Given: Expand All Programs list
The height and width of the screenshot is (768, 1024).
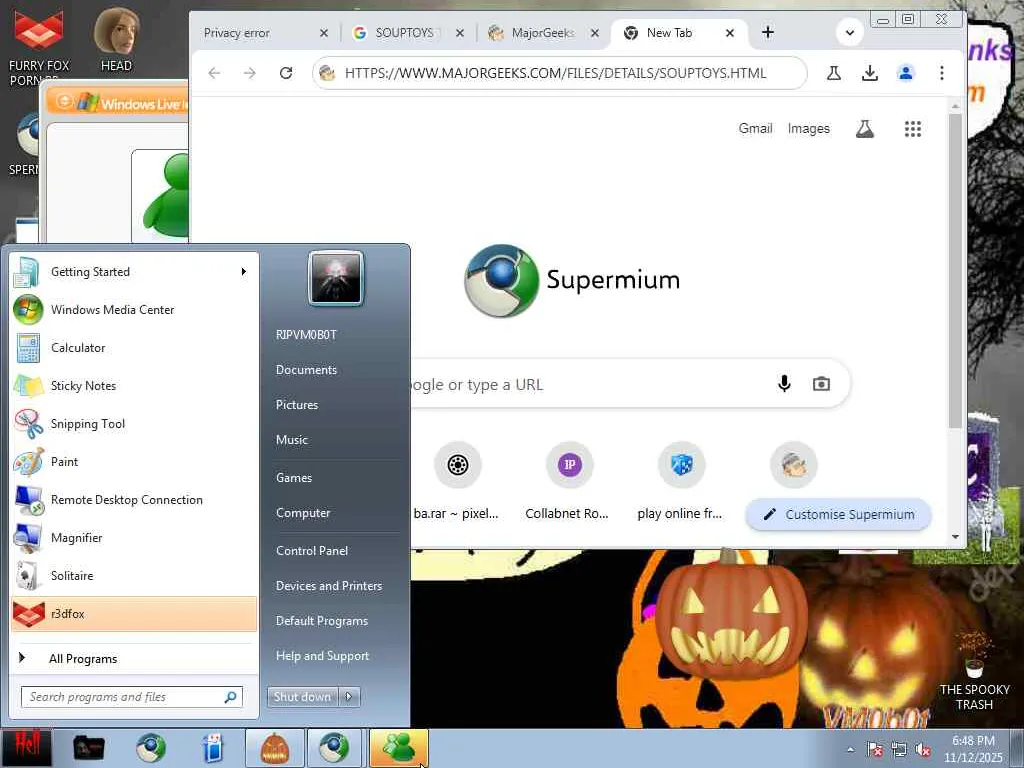Looking at the screenshot, I should 134,658.
